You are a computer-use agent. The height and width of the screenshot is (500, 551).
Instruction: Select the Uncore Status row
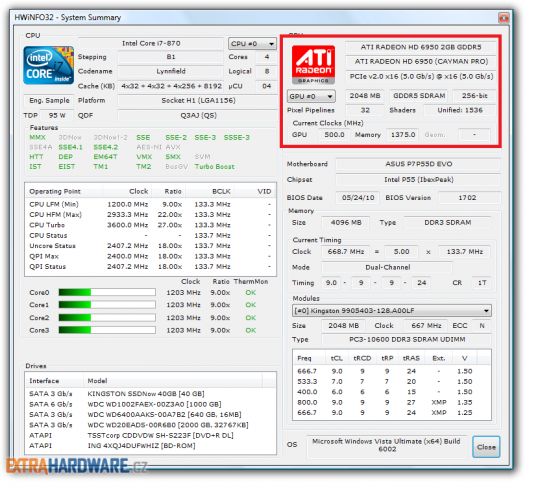(150, 246)
